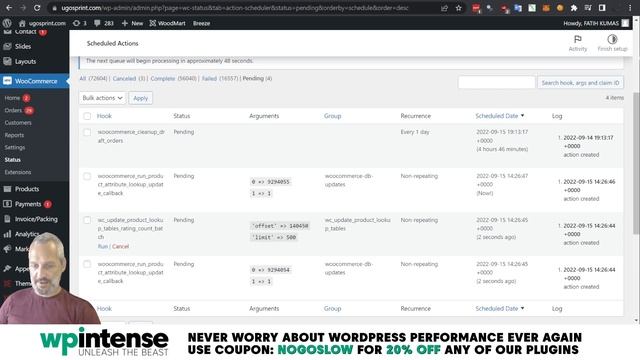Select 'Every 1 day' recurrence text
The height and width of the screenshot is (360, 640).
(415, 132)
